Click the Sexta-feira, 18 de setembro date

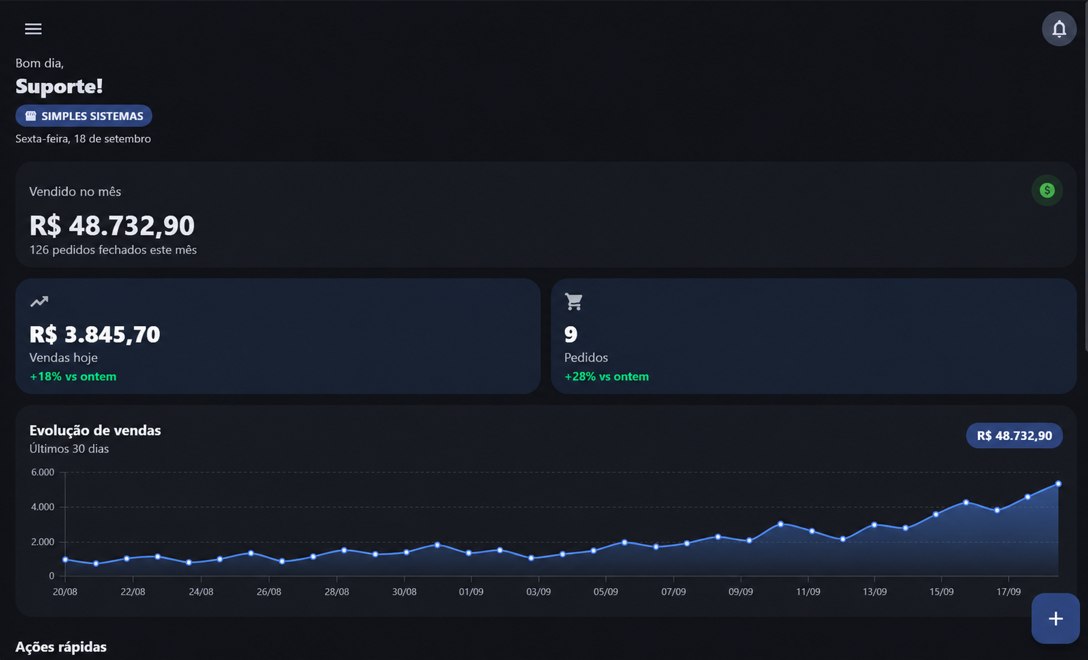(x=83, y=139)
